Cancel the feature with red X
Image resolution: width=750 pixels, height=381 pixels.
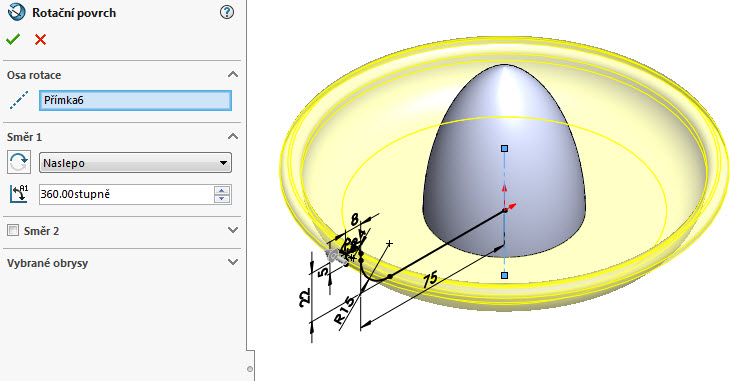coord(41,40)
